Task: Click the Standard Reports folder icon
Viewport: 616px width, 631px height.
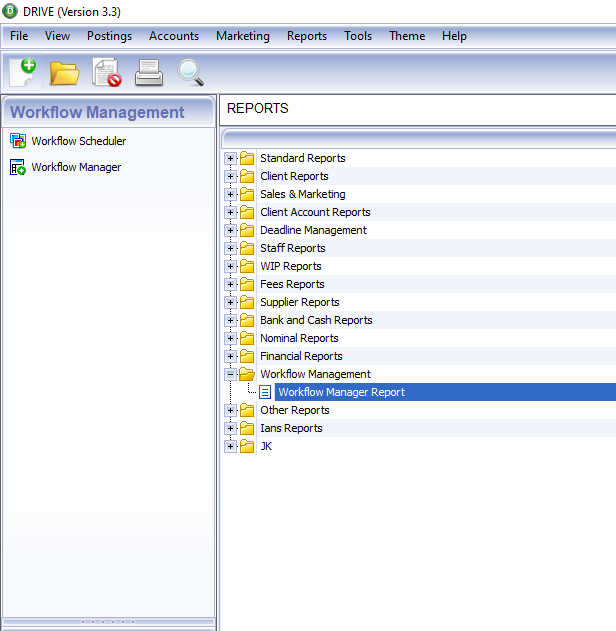Action: (x=247, y=158)
